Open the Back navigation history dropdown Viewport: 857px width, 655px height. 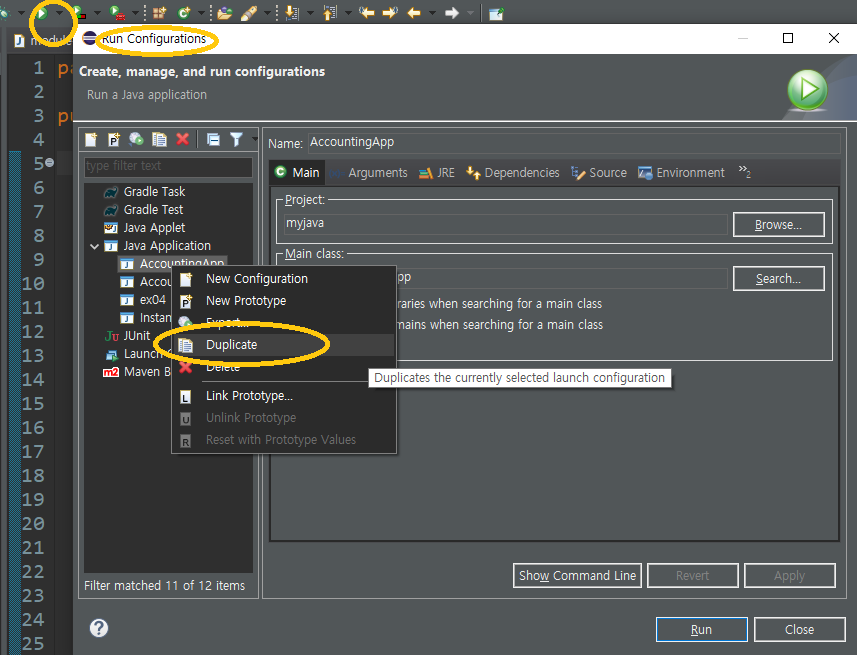pyautogui.click(x=432, y=13)
